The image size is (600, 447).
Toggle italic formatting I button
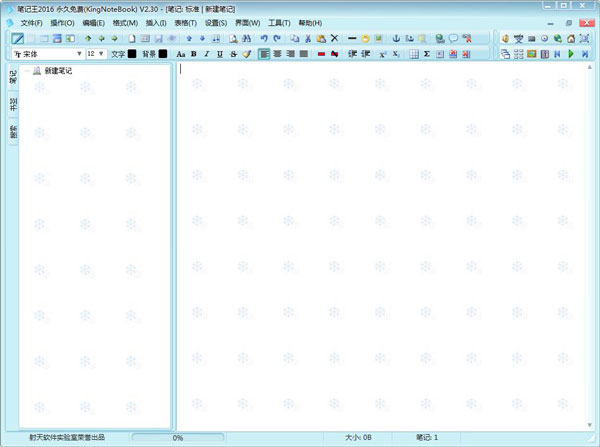[x=207, y=54]
